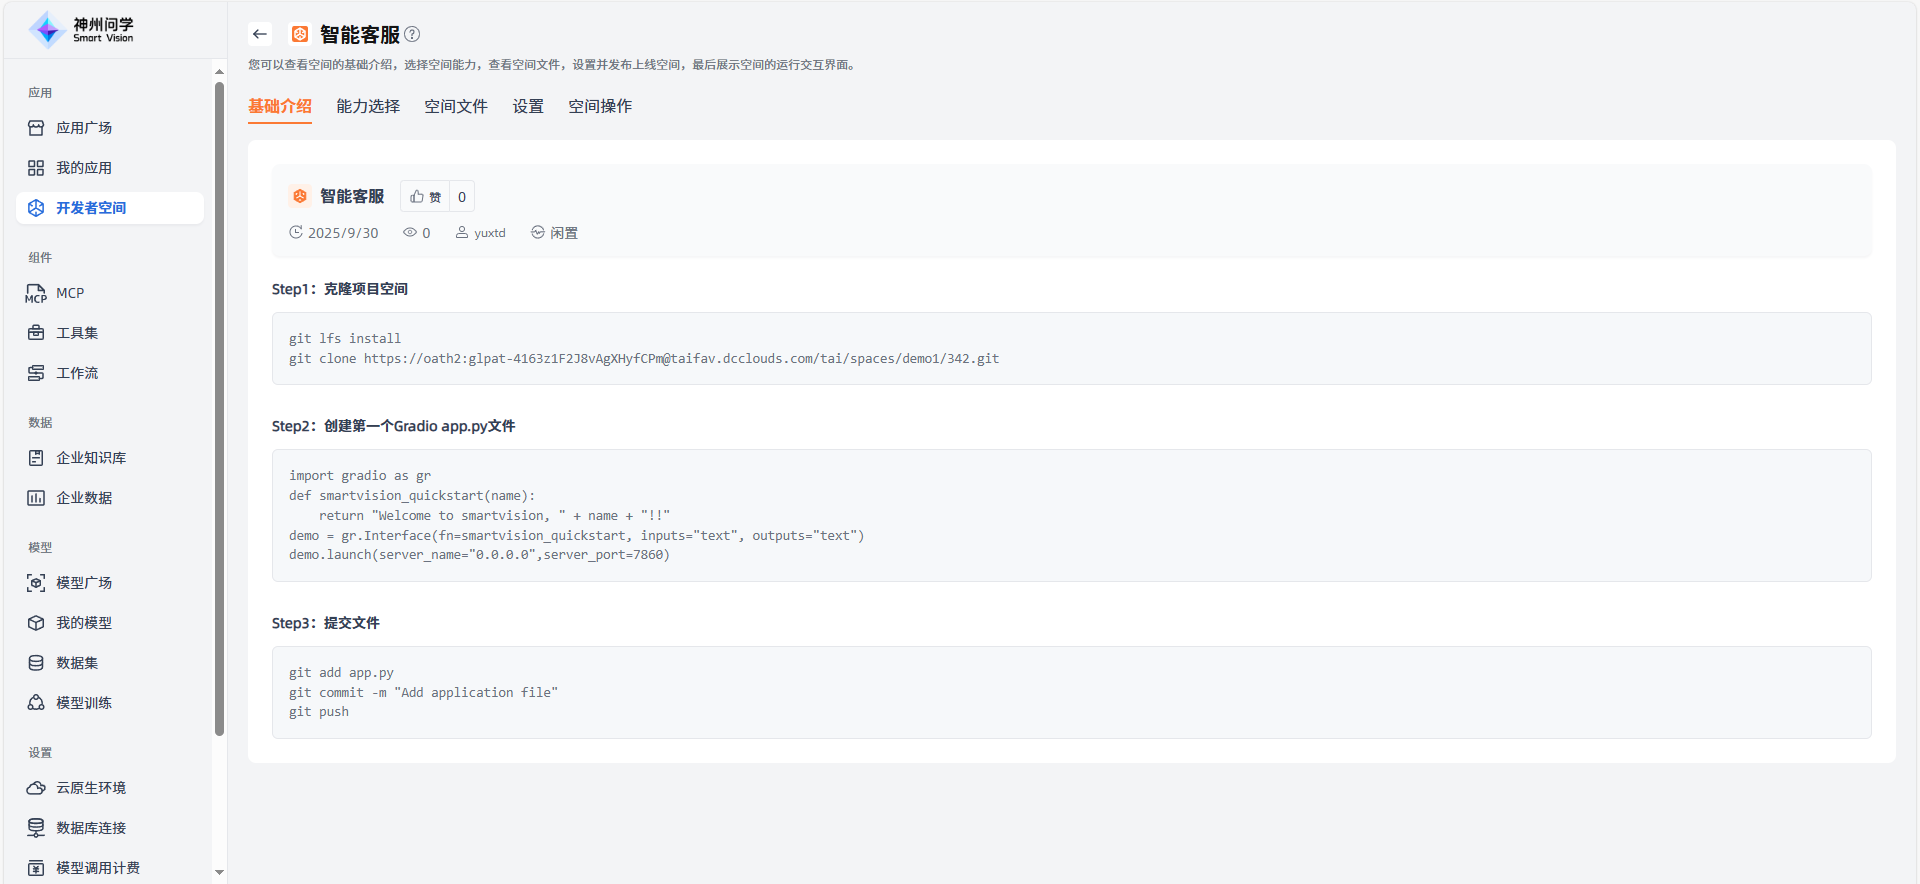Click the thumbs-up like button
Image resolution: width=1920 pixels, height=884 pixels.
click(x=425, y=197)
